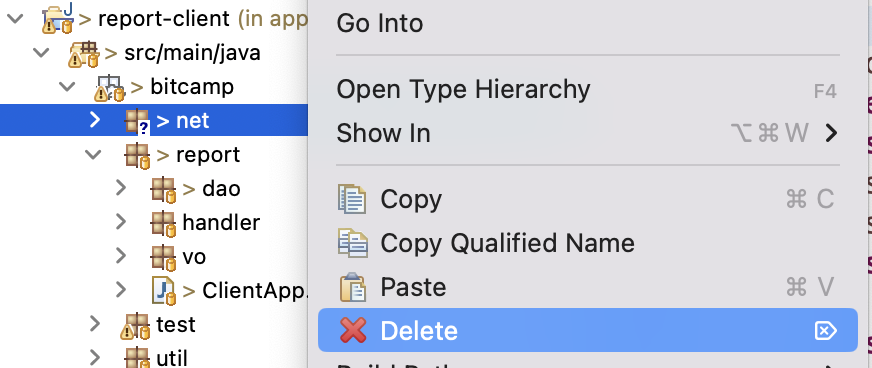Choose Copy in the context menu

coord(587,199)
